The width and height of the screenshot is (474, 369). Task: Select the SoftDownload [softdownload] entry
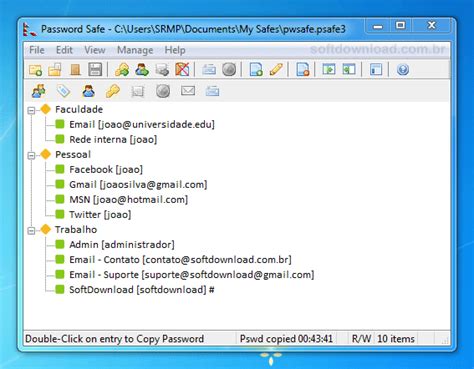click(142, 289)
